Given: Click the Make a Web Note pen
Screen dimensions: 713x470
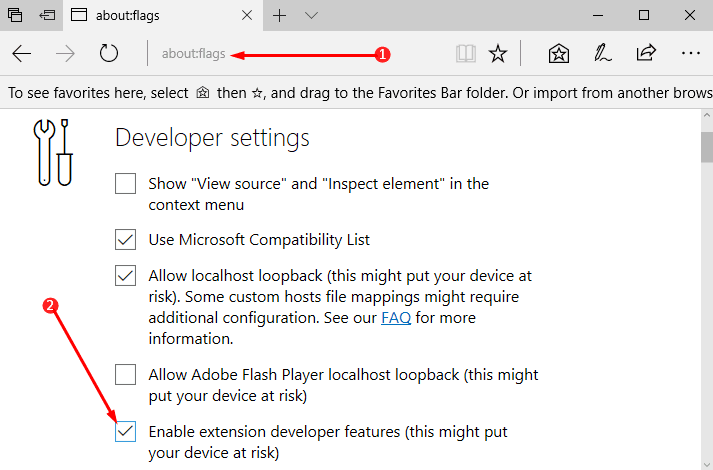Looking at the screenshot, I should pyautogui.click(x=603, y=54).
